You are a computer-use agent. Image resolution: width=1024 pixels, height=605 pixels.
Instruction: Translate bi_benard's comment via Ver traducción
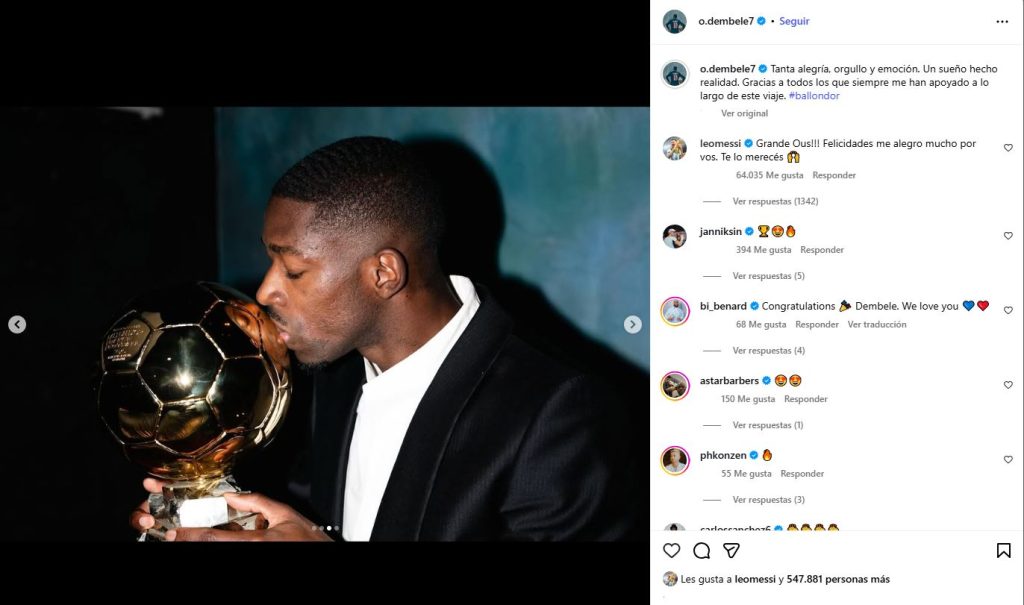[x=877, y=324]
